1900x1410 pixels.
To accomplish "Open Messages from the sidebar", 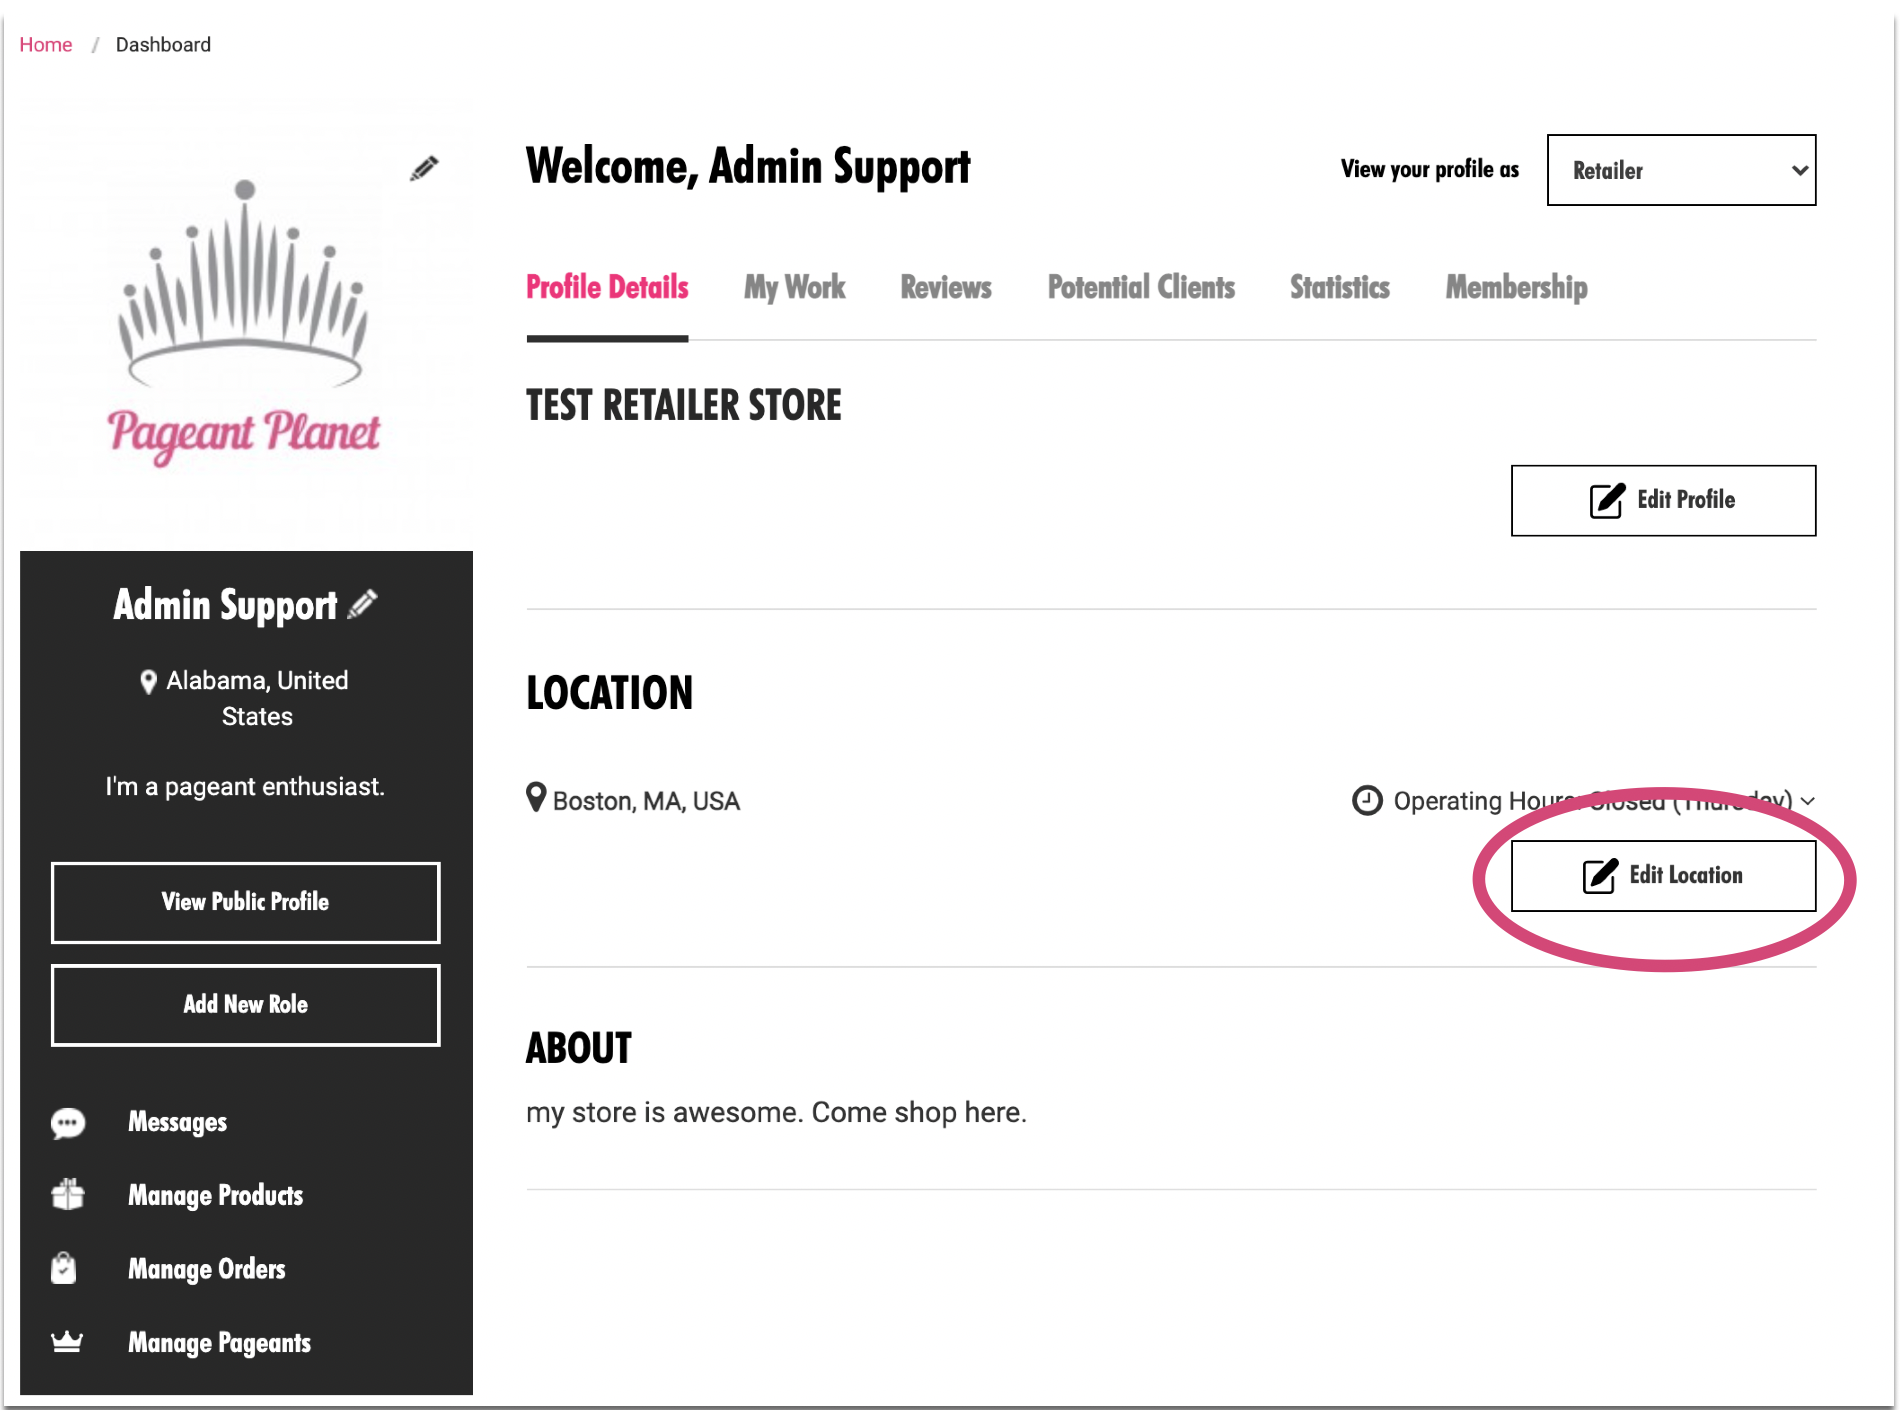I will coord(177,1123).
